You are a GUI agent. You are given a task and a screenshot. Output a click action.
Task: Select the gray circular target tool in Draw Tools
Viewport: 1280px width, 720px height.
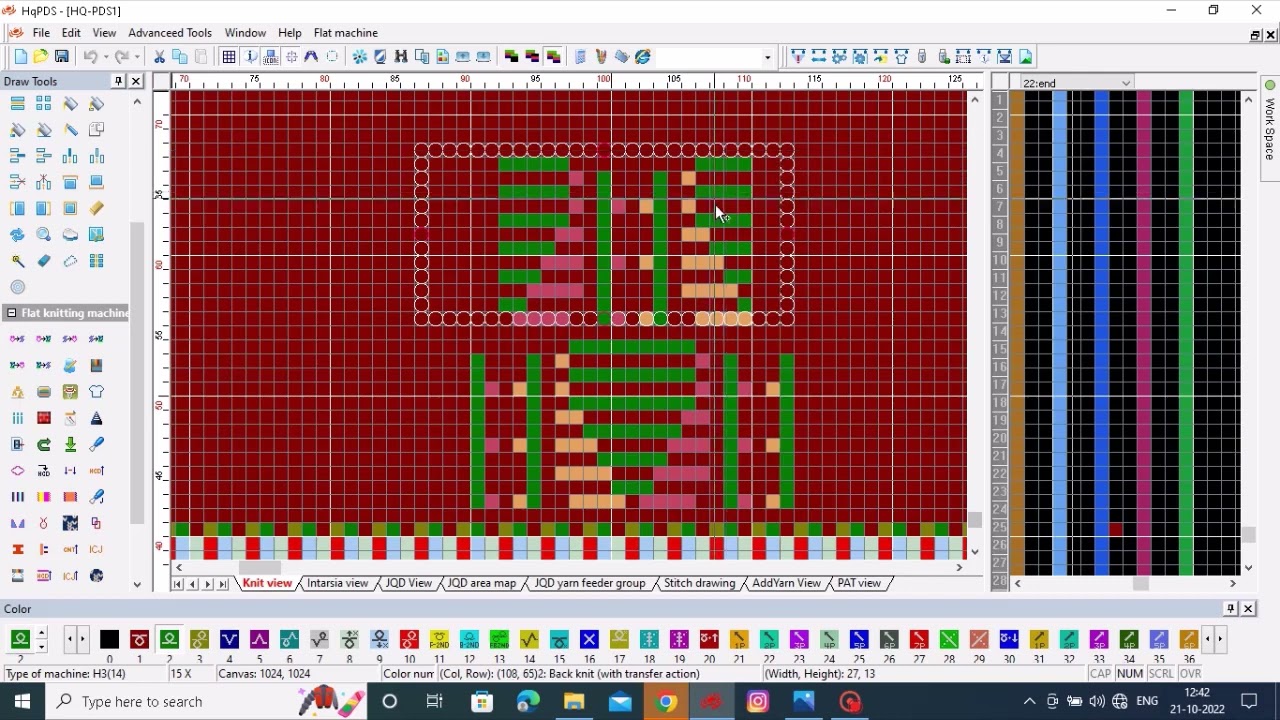click(x=18, y=287)
